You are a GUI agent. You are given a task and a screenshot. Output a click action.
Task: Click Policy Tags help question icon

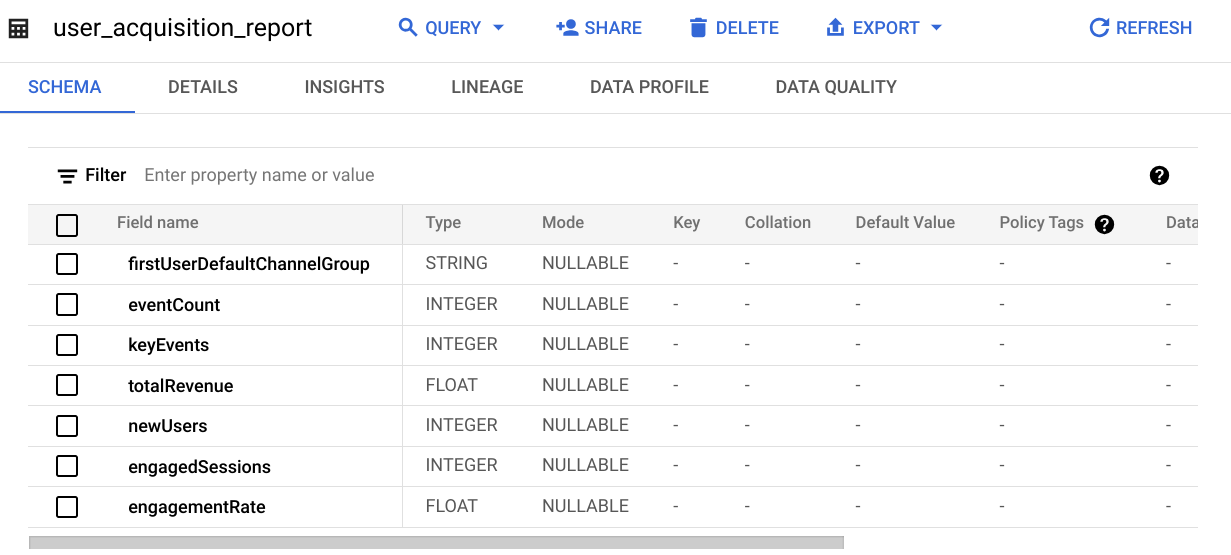coord(1104,224)
